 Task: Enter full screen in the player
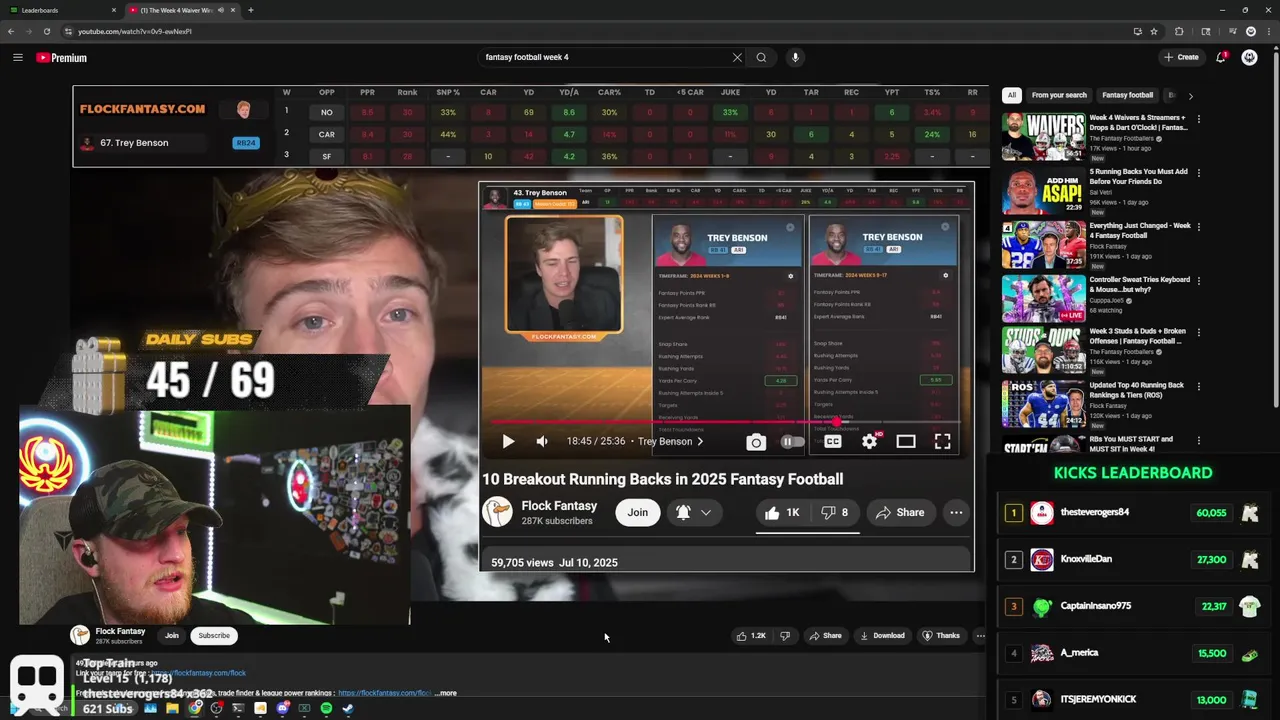coord(942,441)
